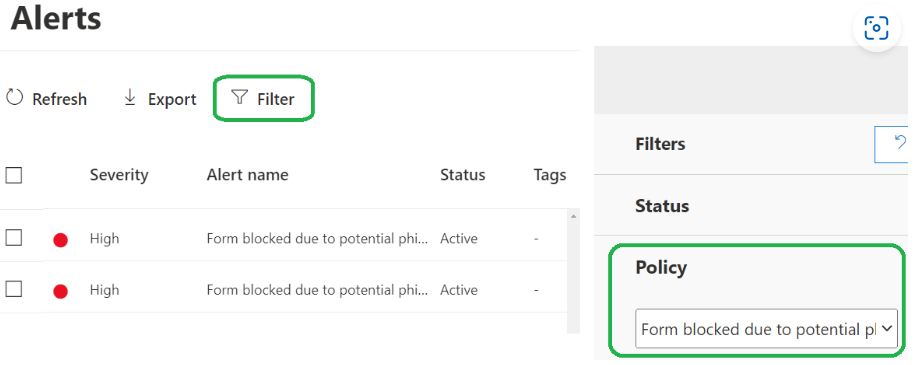Click the Tags column header
Screen dimensions: 918x365
[550, 175]
